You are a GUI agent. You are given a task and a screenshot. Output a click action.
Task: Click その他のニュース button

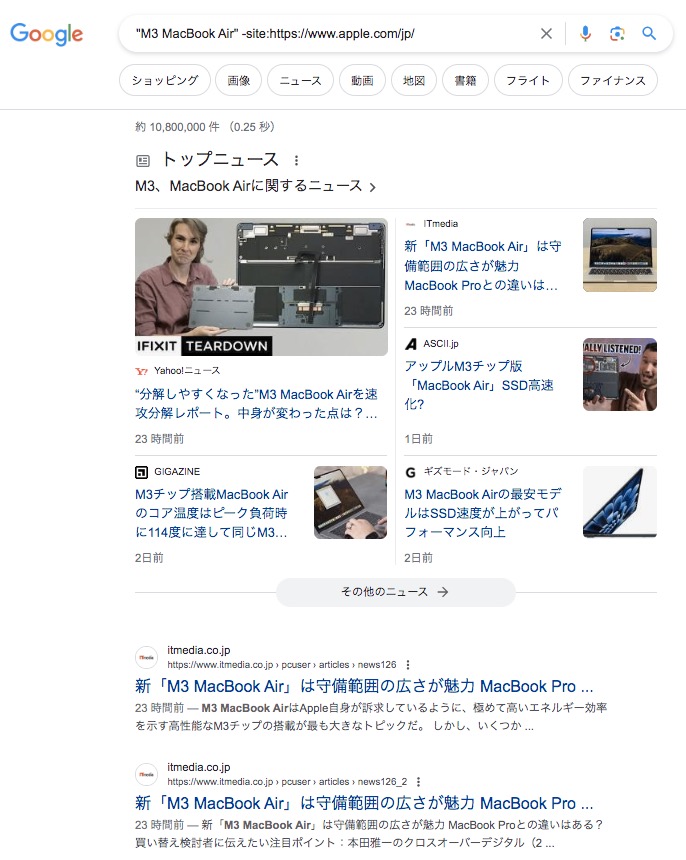395,592
